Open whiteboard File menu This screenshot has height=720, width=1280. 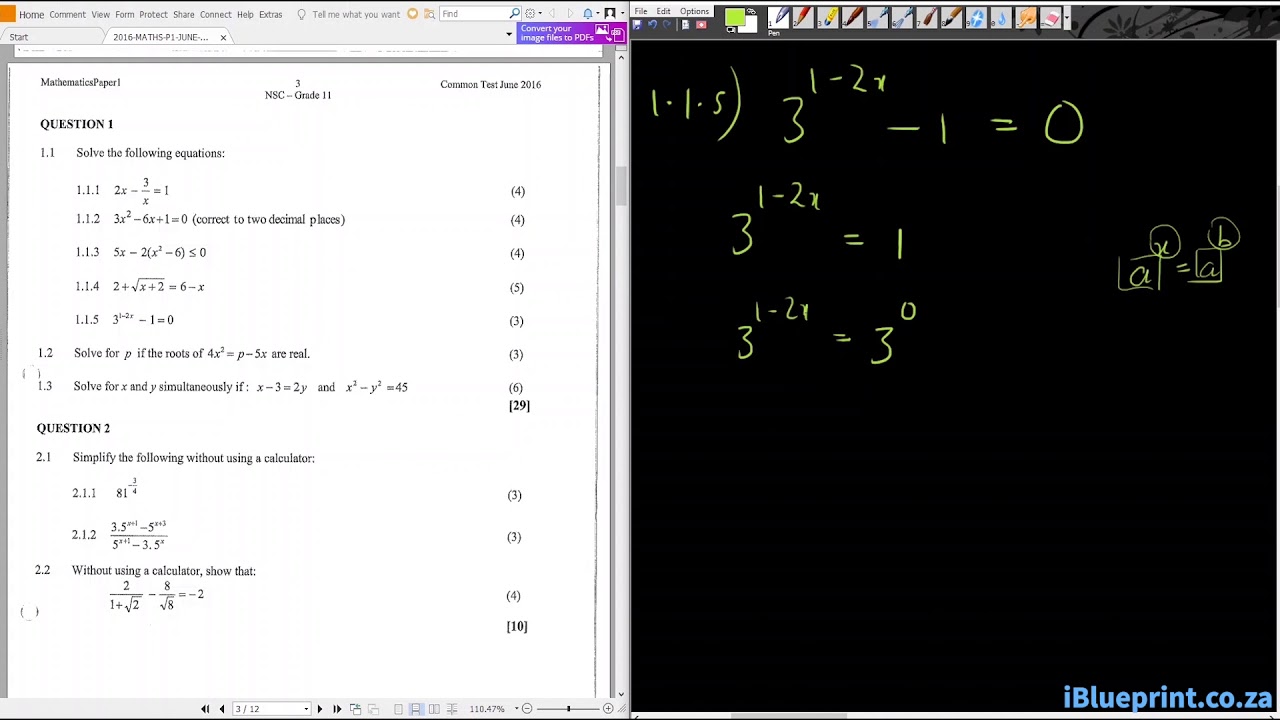[641, 11]
